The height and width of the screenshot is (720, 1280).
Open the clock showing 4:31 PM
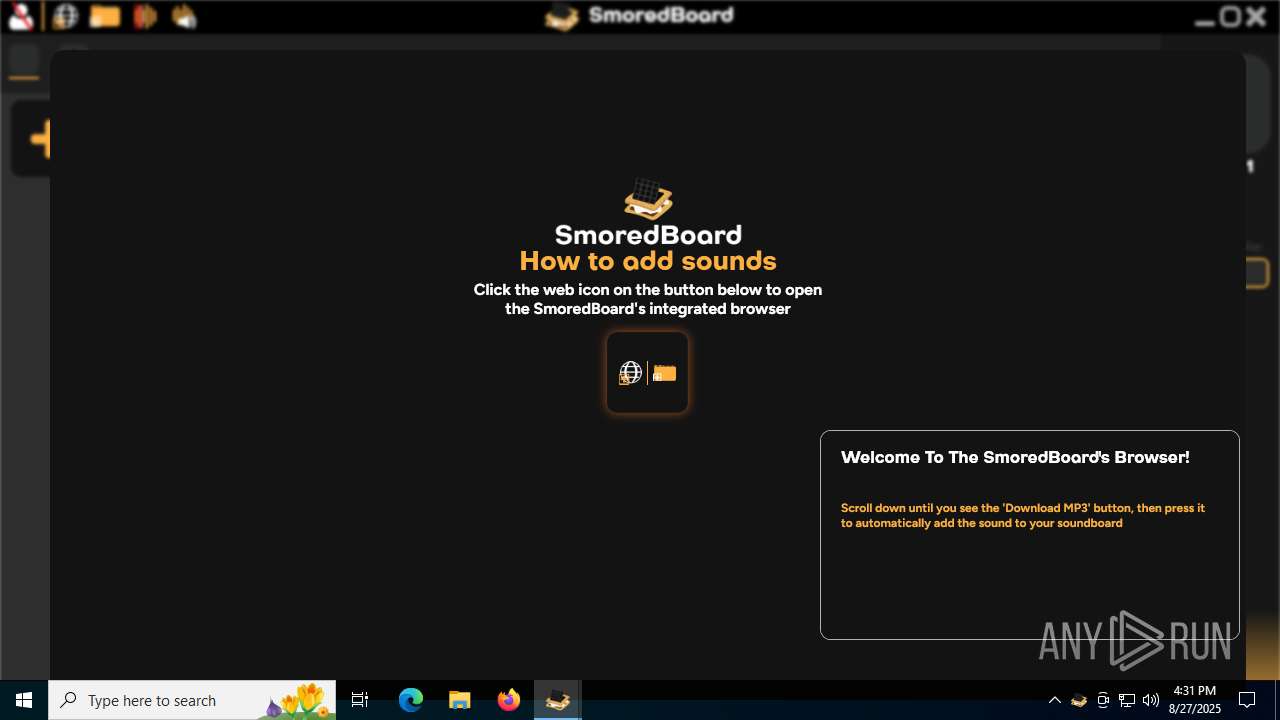pos(1195,700)
